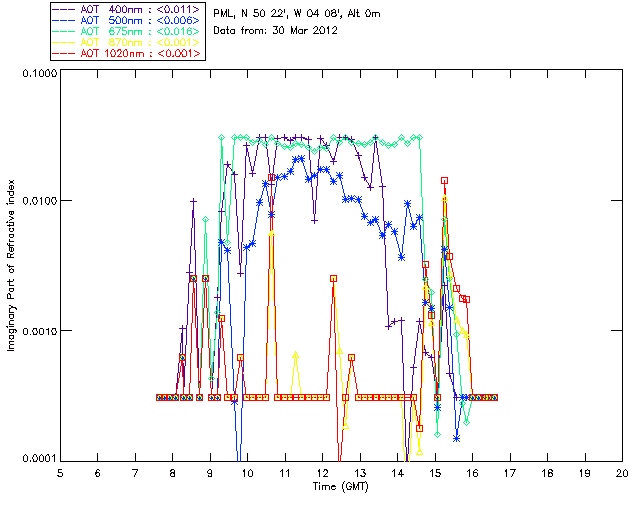The height and width of the screenshot is (512, 640).
Task: Click the 'AOT 1020nm : <0.001>' legend entry
Action: click(x=128, y=53)
